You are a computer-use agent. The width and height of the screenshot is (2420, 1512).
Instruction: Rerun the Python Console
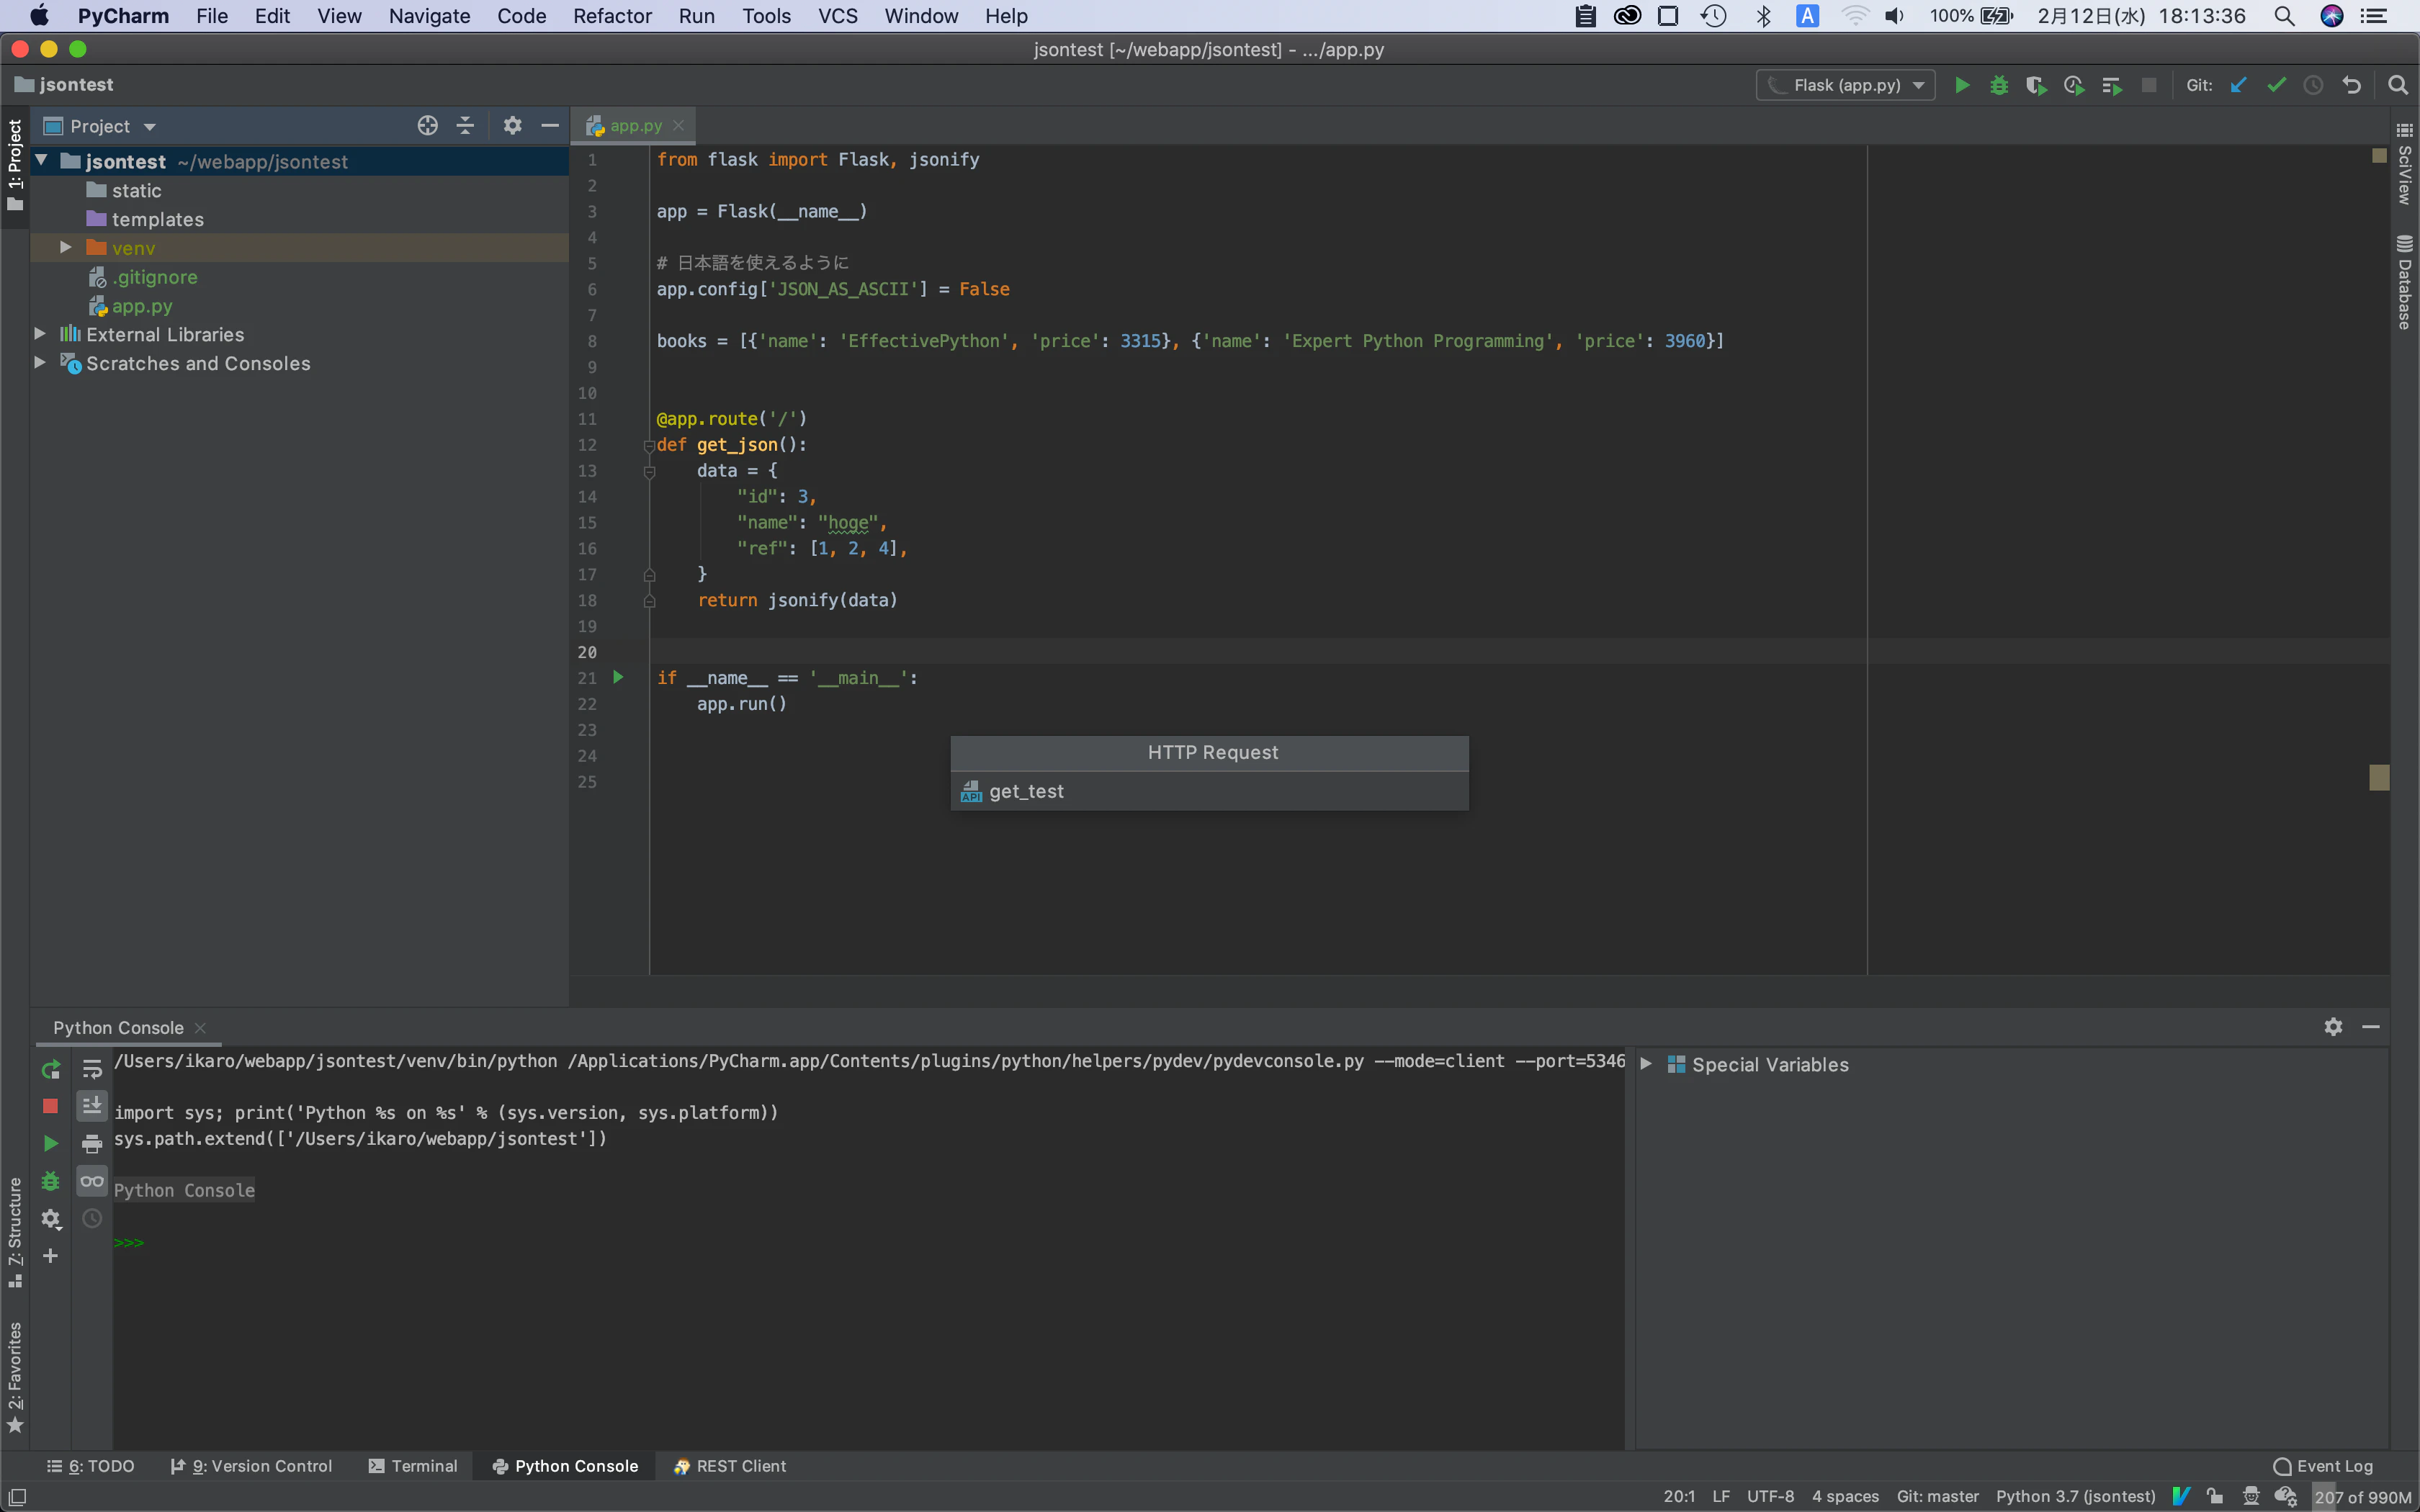click(50, 1069)
